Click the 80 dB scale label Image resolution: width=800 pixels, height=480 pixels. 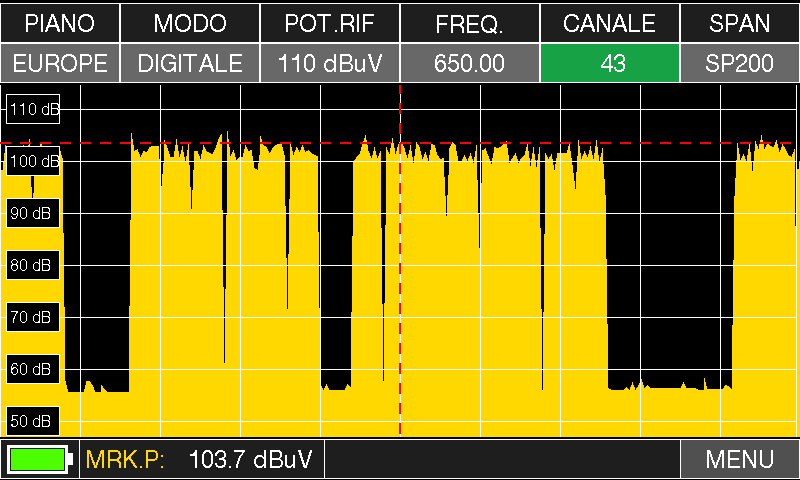point(33,265)
